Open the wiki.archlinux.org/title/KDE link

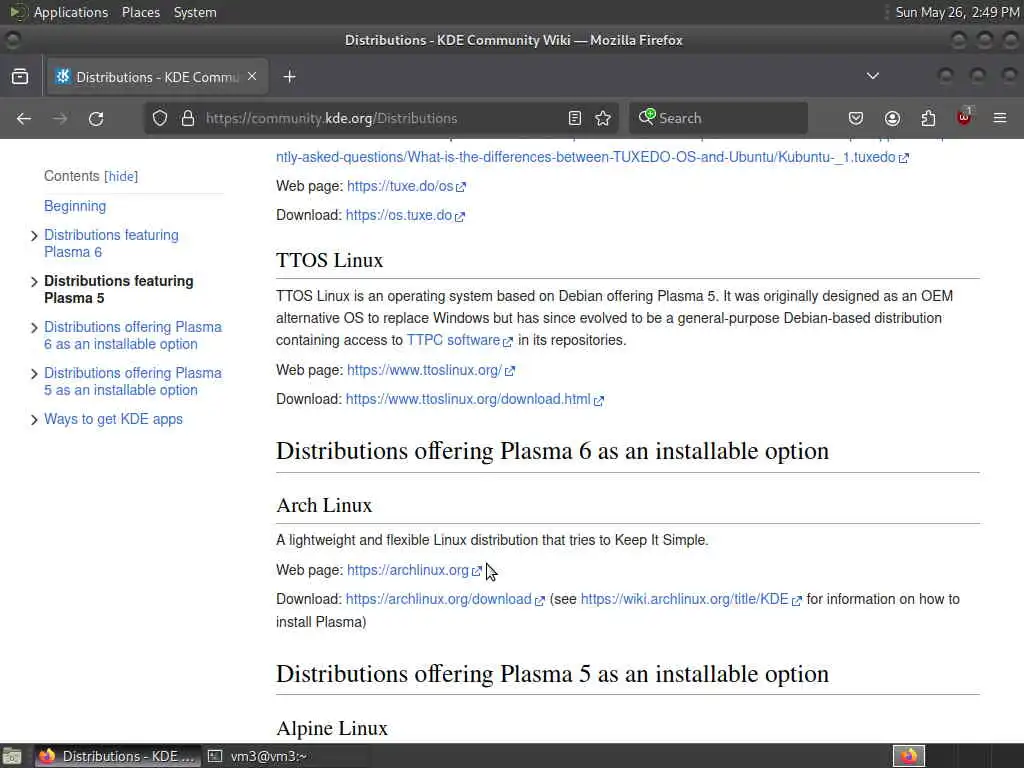[690, 600]
